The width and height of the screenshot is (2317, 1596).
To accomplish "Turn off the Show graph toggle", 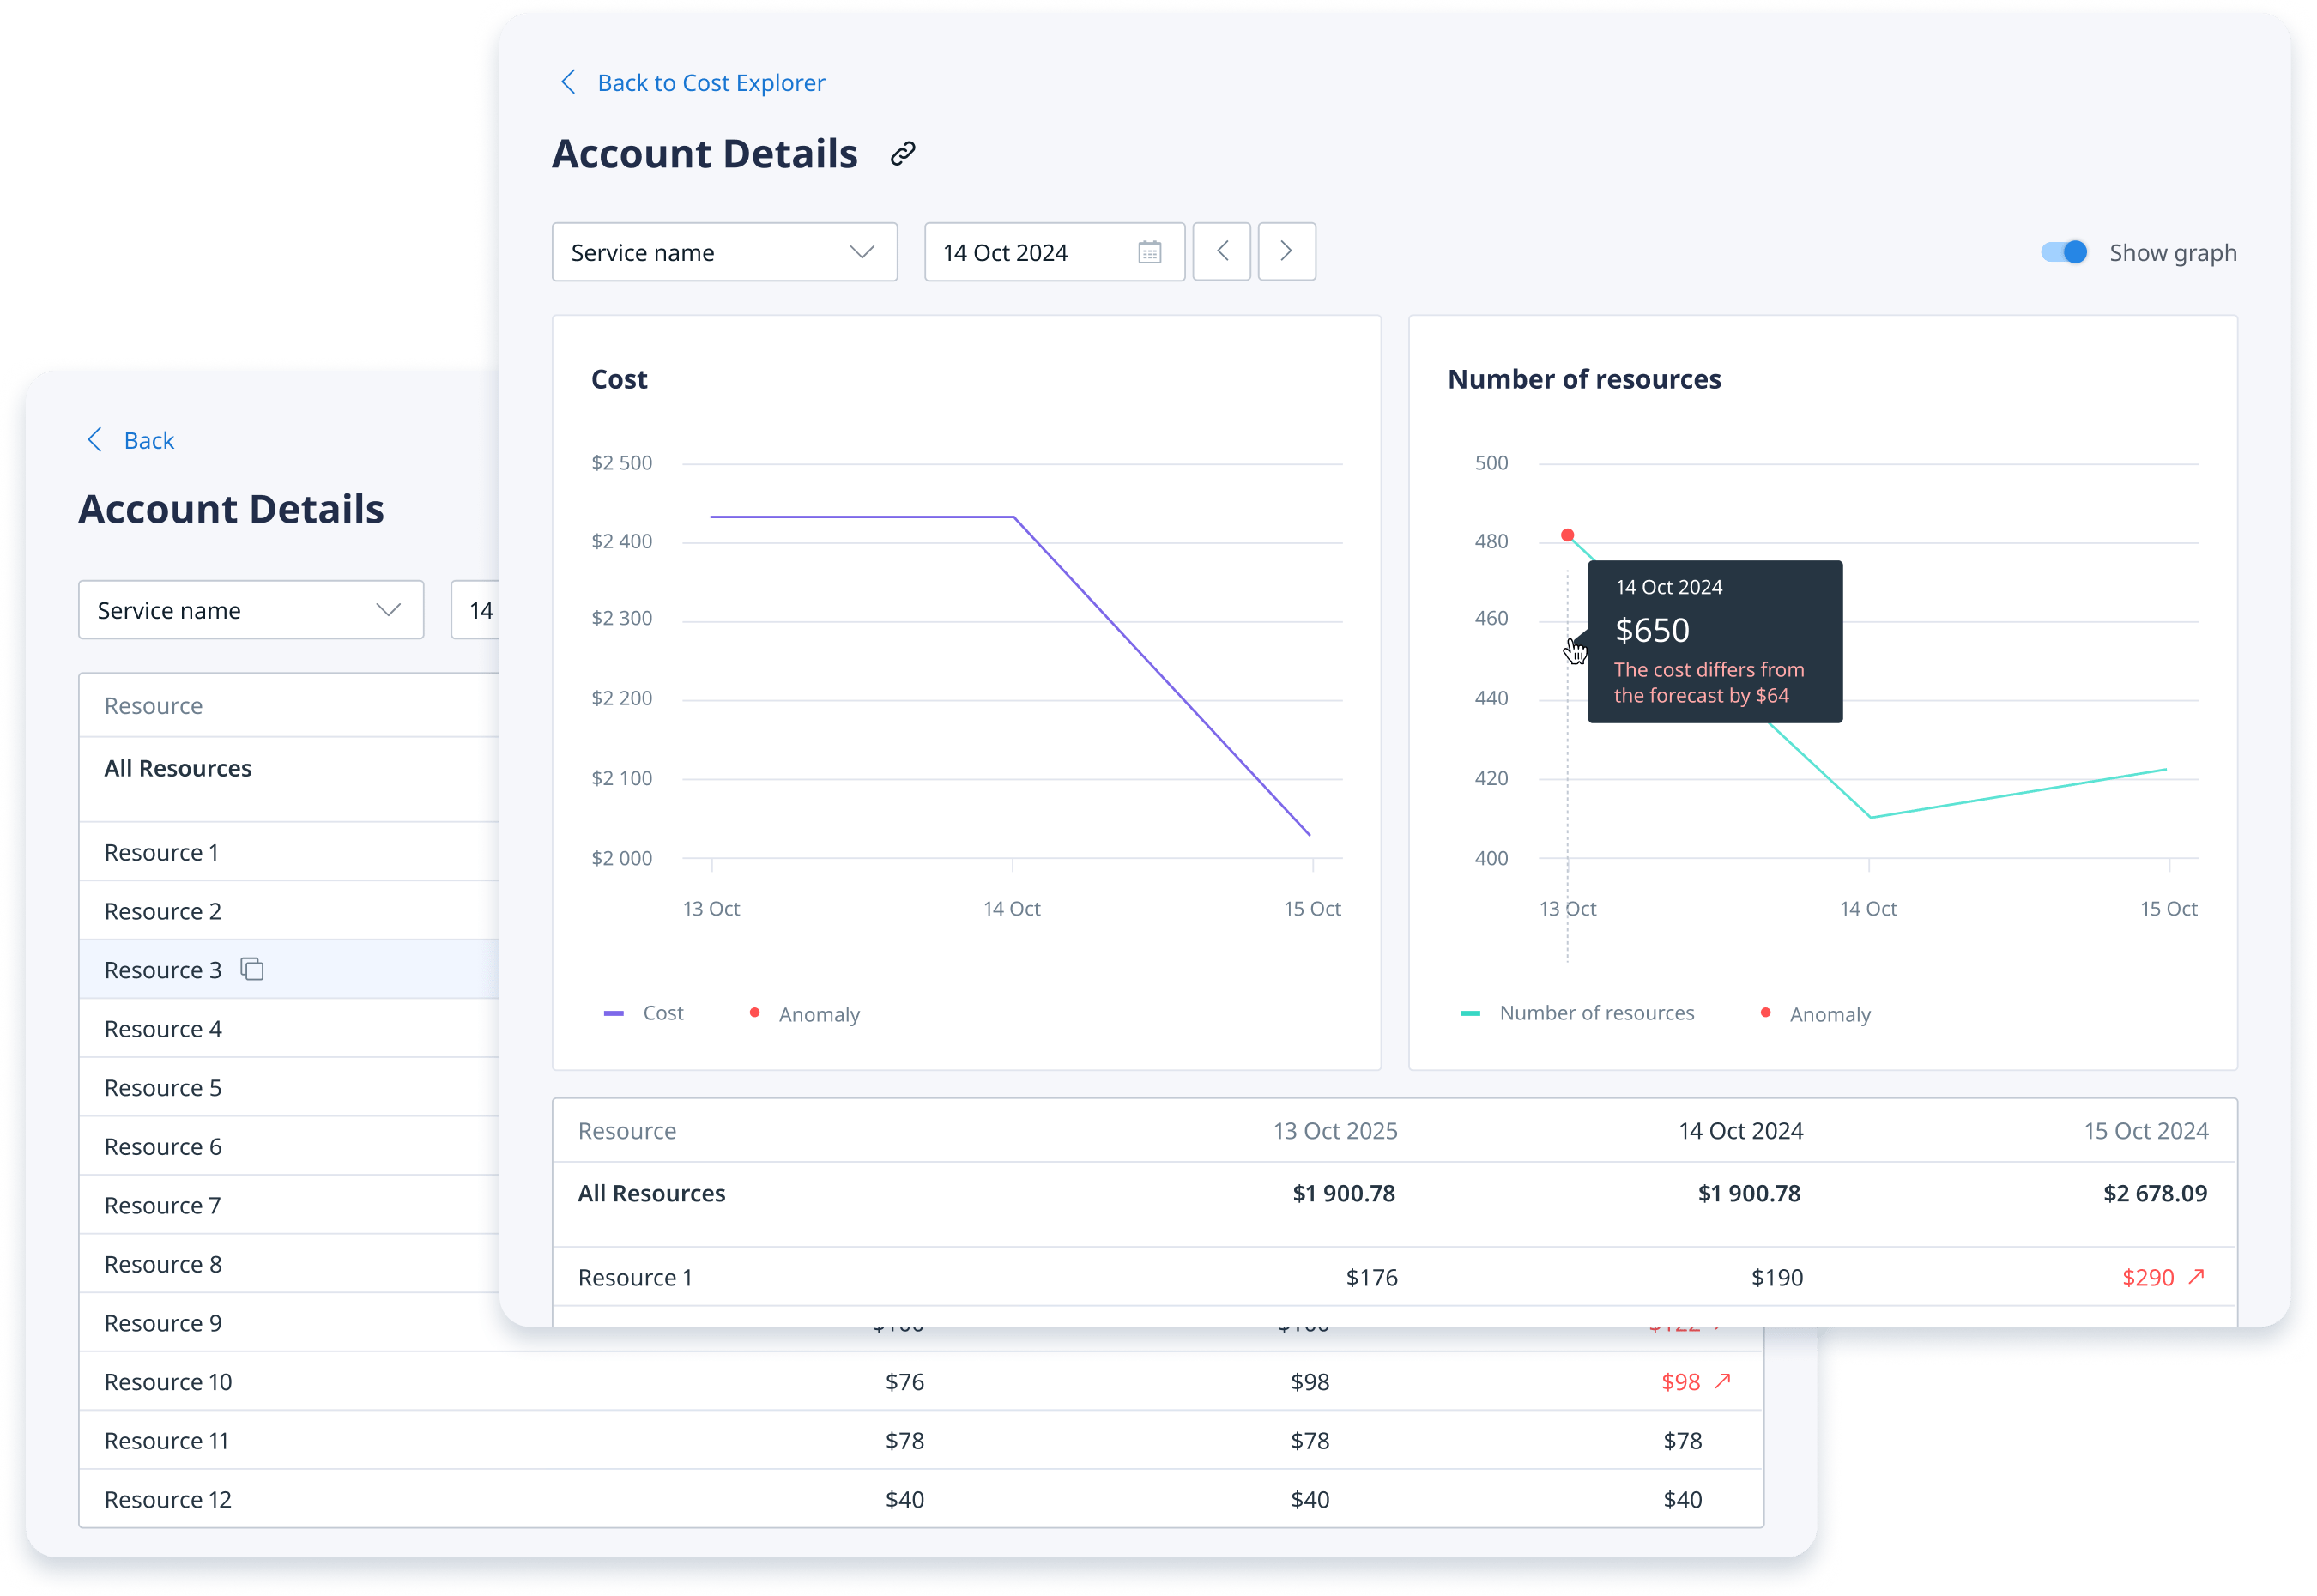I will point(2065,252).
